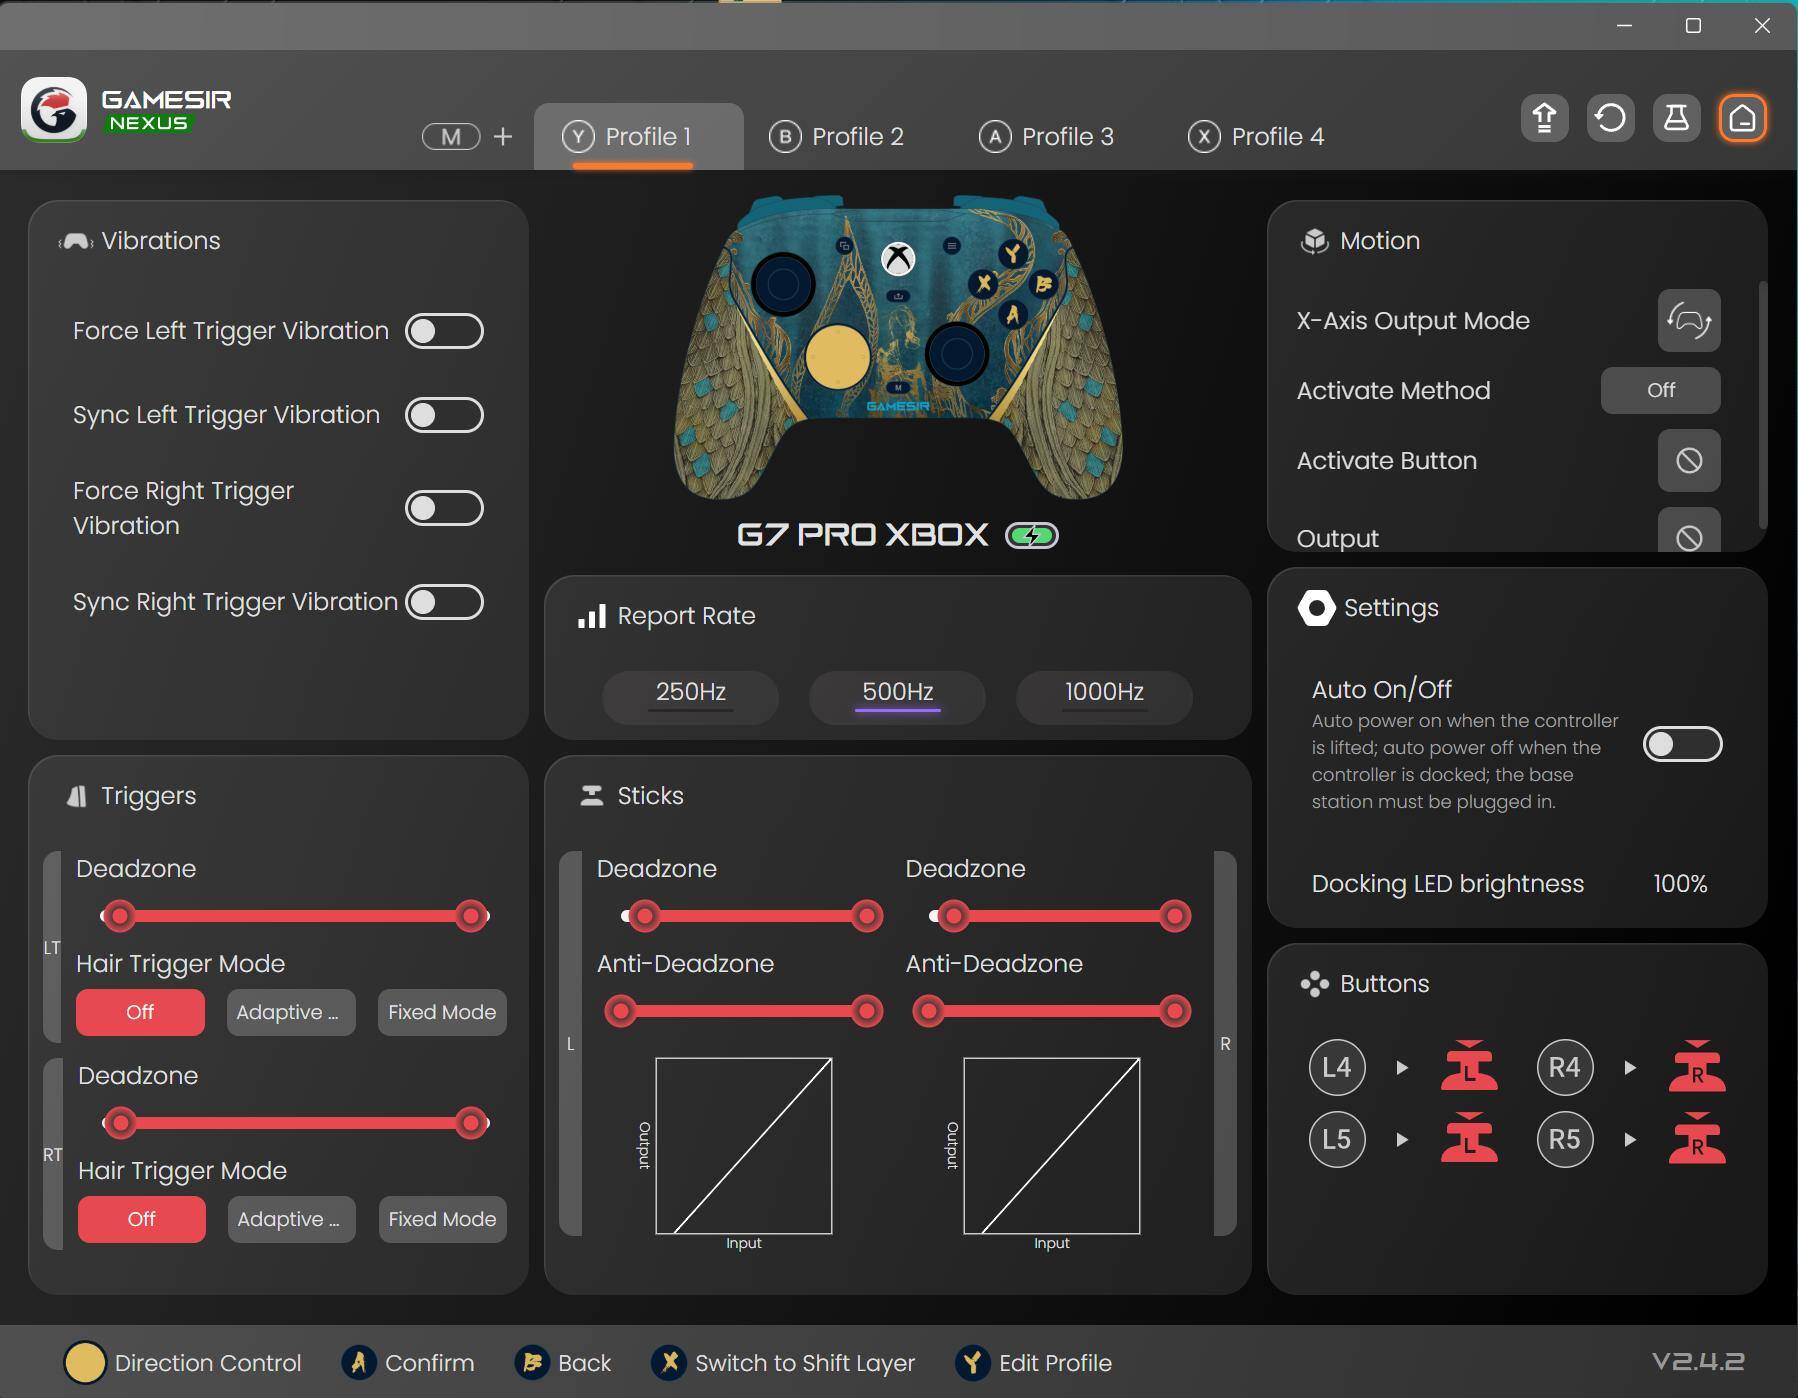The height and width of the screenshot is (1398, 1798).
Task: Click Docking LED brightness 100% value
Action: point(1680,884)
